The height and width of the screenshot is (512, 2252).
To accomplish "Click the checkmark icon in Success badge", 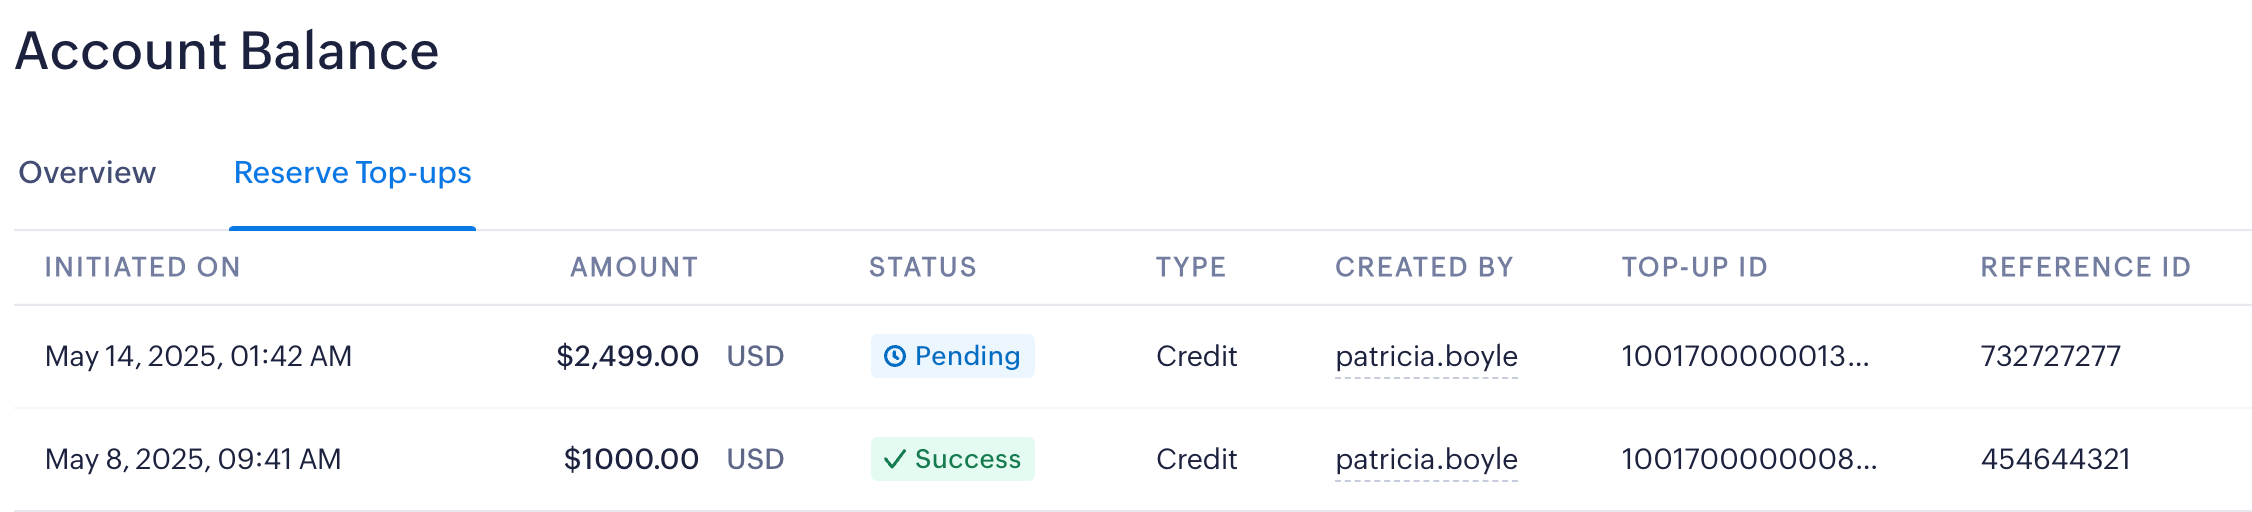I will tap(895, 459).
